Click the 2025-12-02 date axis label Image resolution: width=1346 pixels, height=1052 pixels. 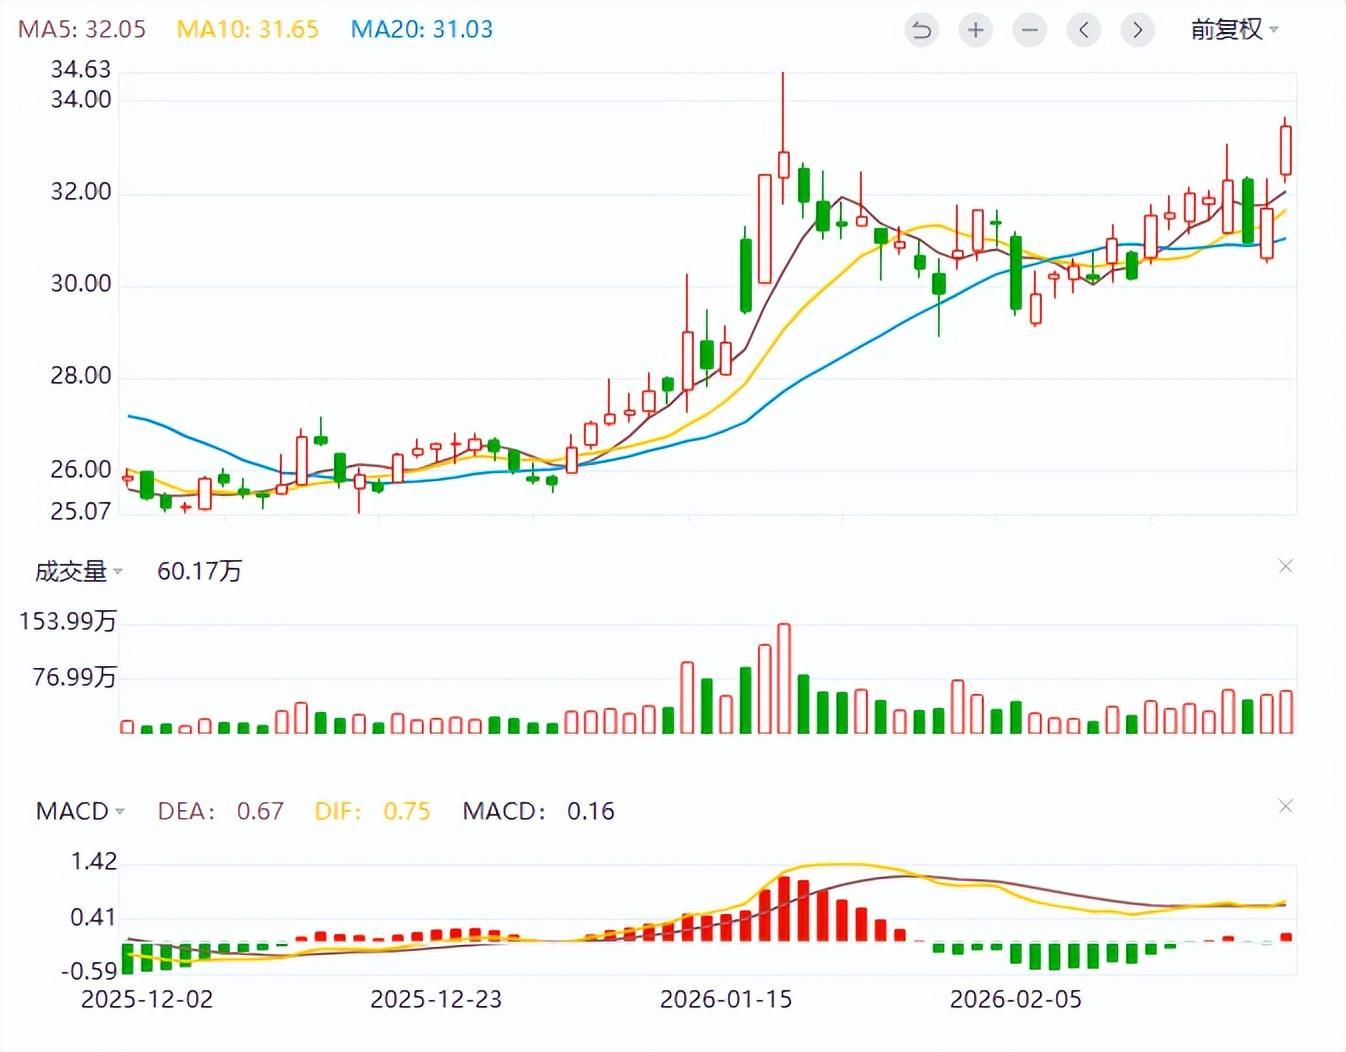147,999
